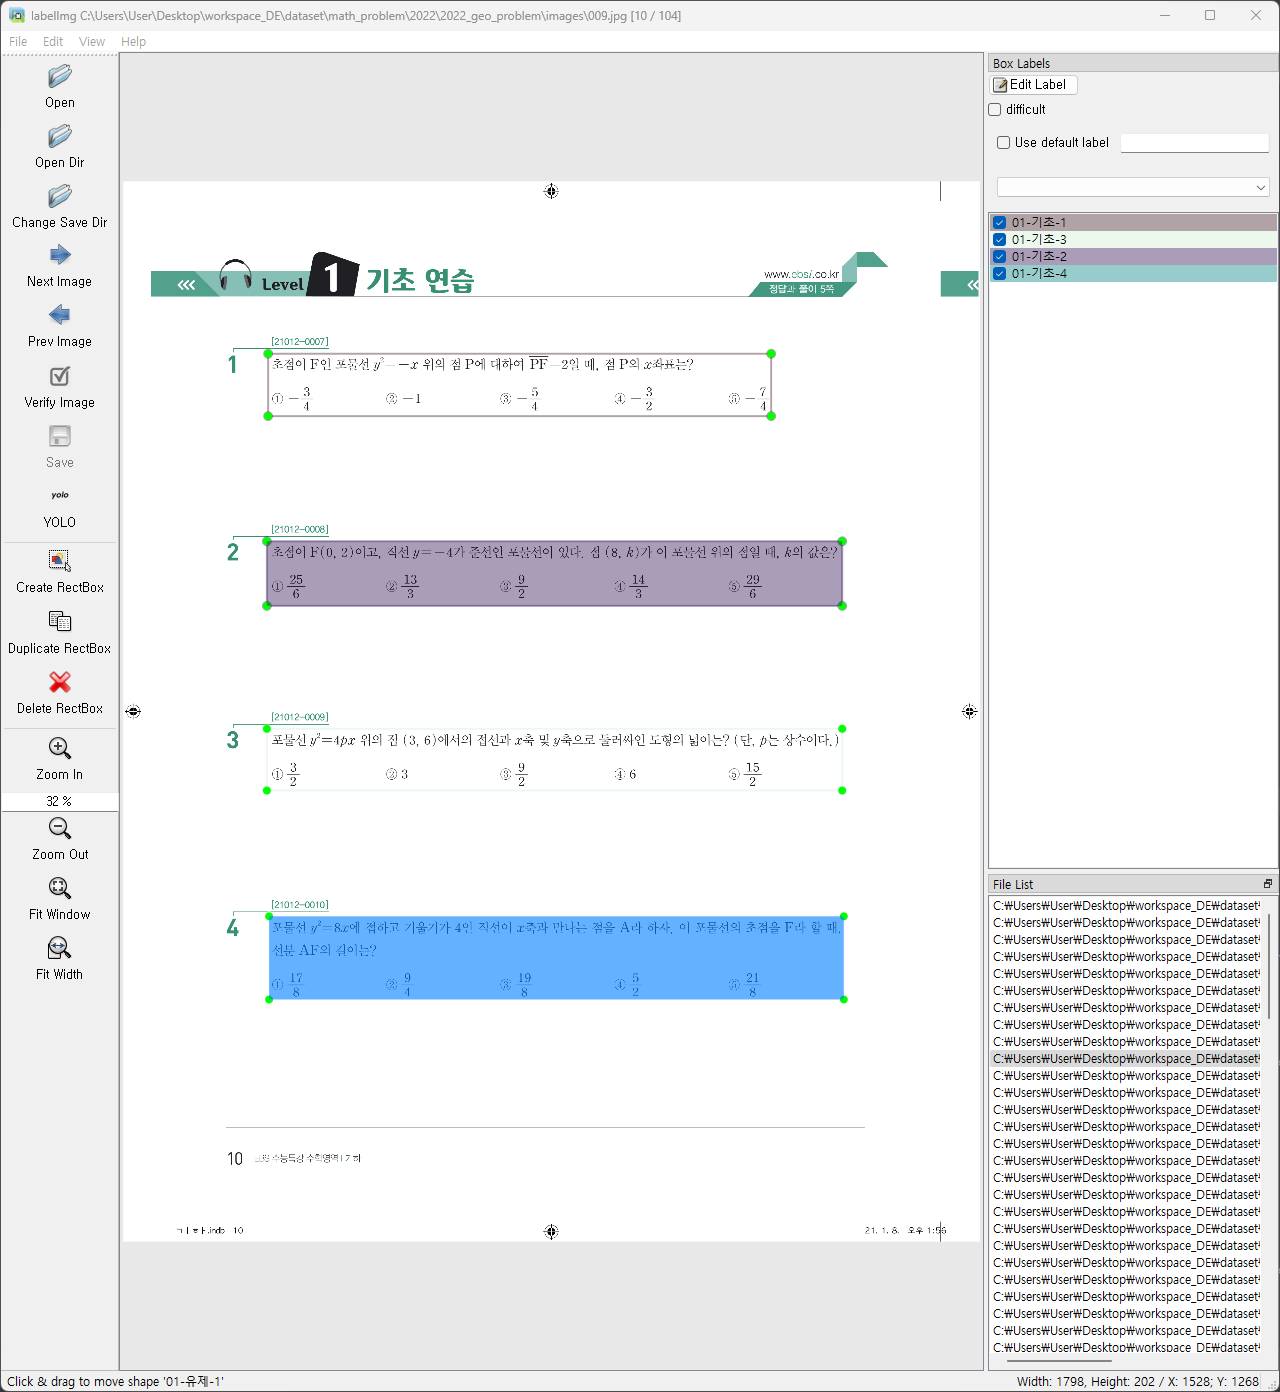Open the default label dropdown list

coord(1260,187)
